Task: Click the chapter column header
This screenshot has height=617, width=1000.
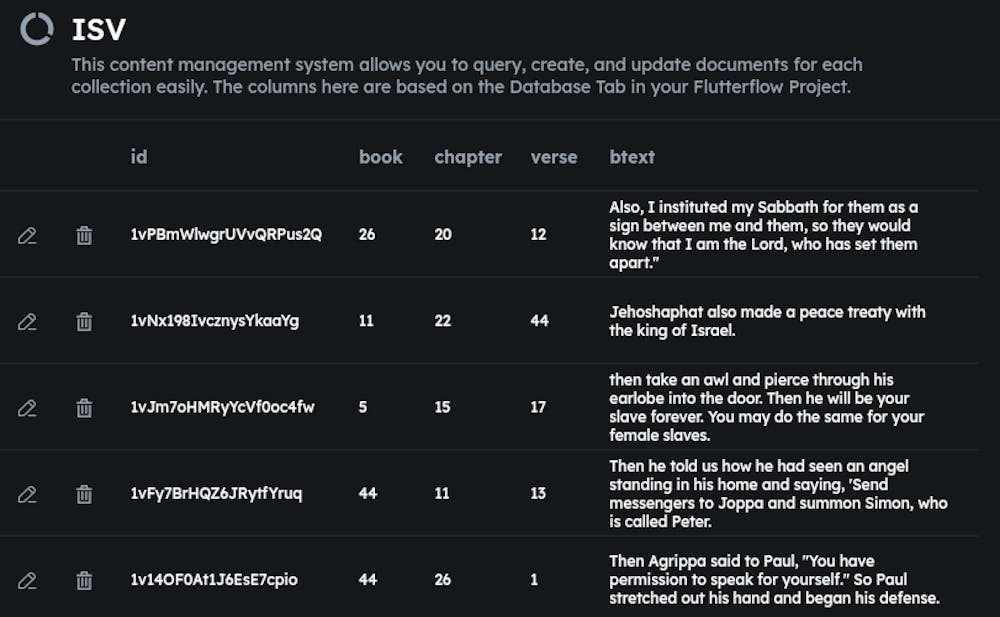Action: coord(468,157)
